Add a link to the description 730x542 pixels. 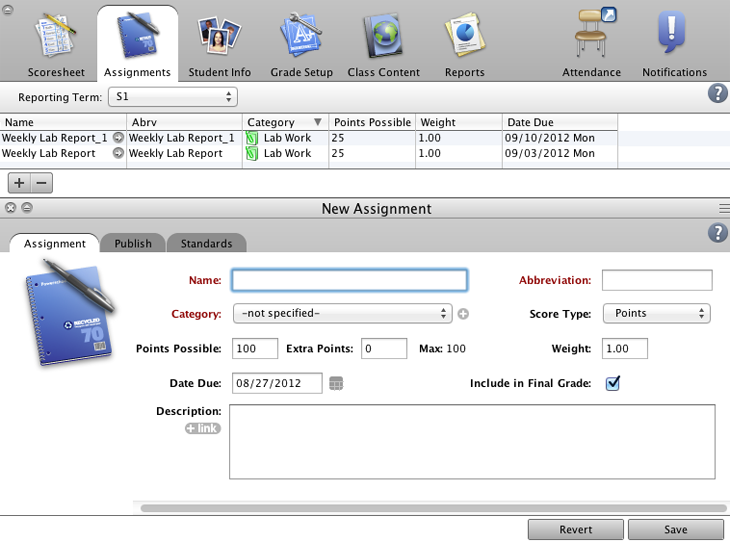[202, 429]
